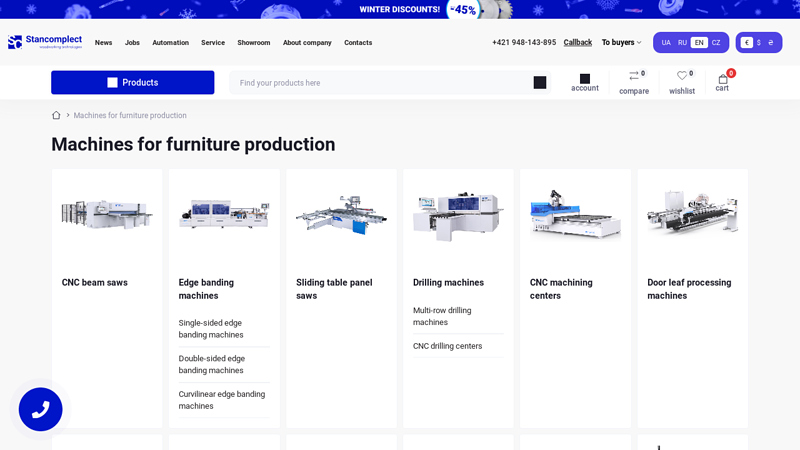Open Single-sided edge banding machines
The image size is (800, 450).
[211, 329]
